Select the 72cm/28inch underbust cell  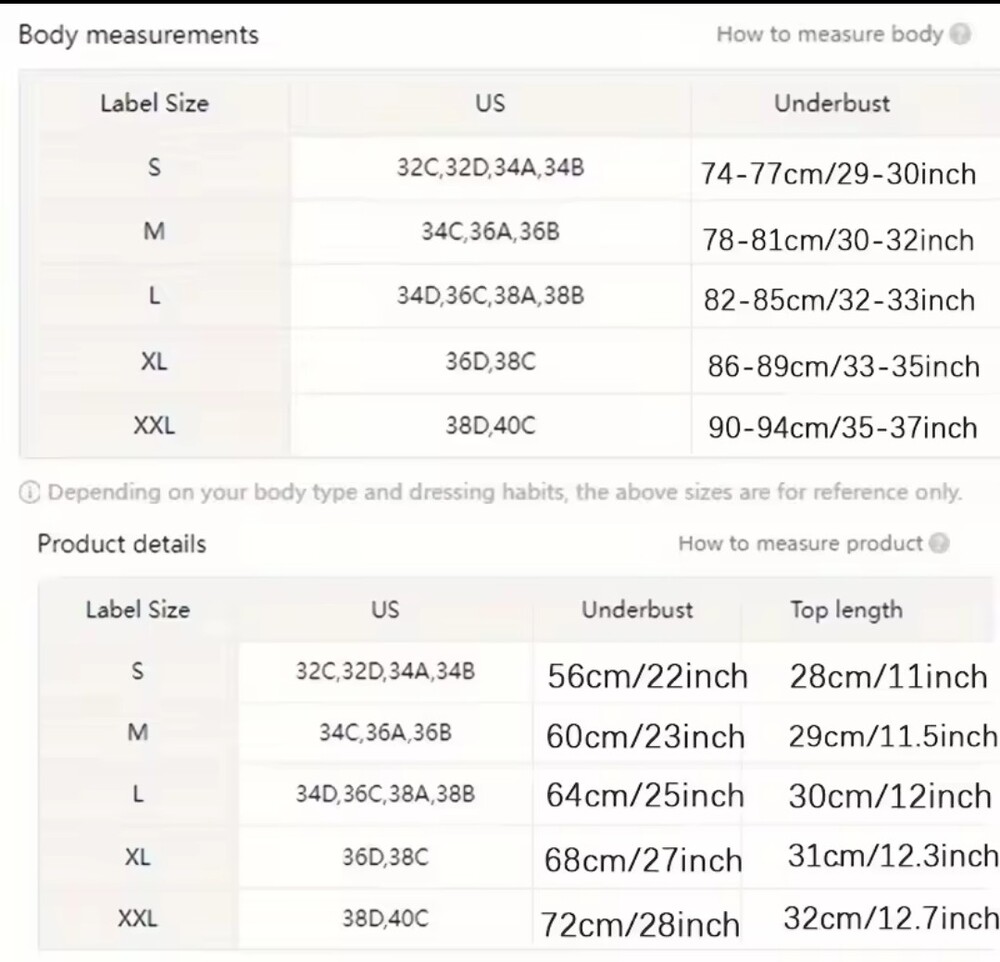pos(640,924)
